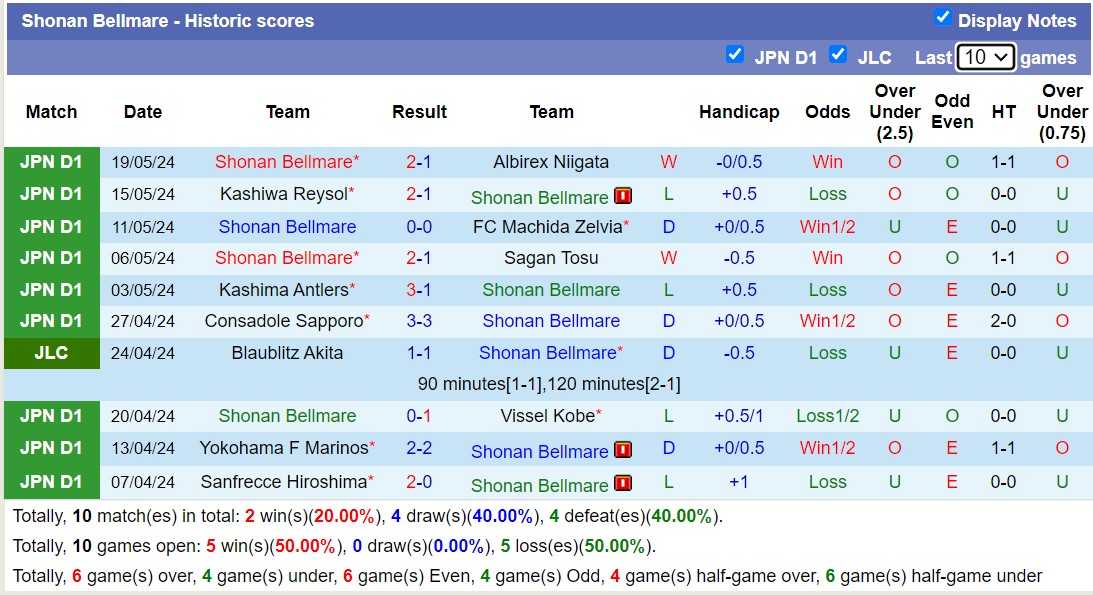Uncheck the JLC league filter
The height and width of the screenshot is (595, 1093).
pos(838,55)
